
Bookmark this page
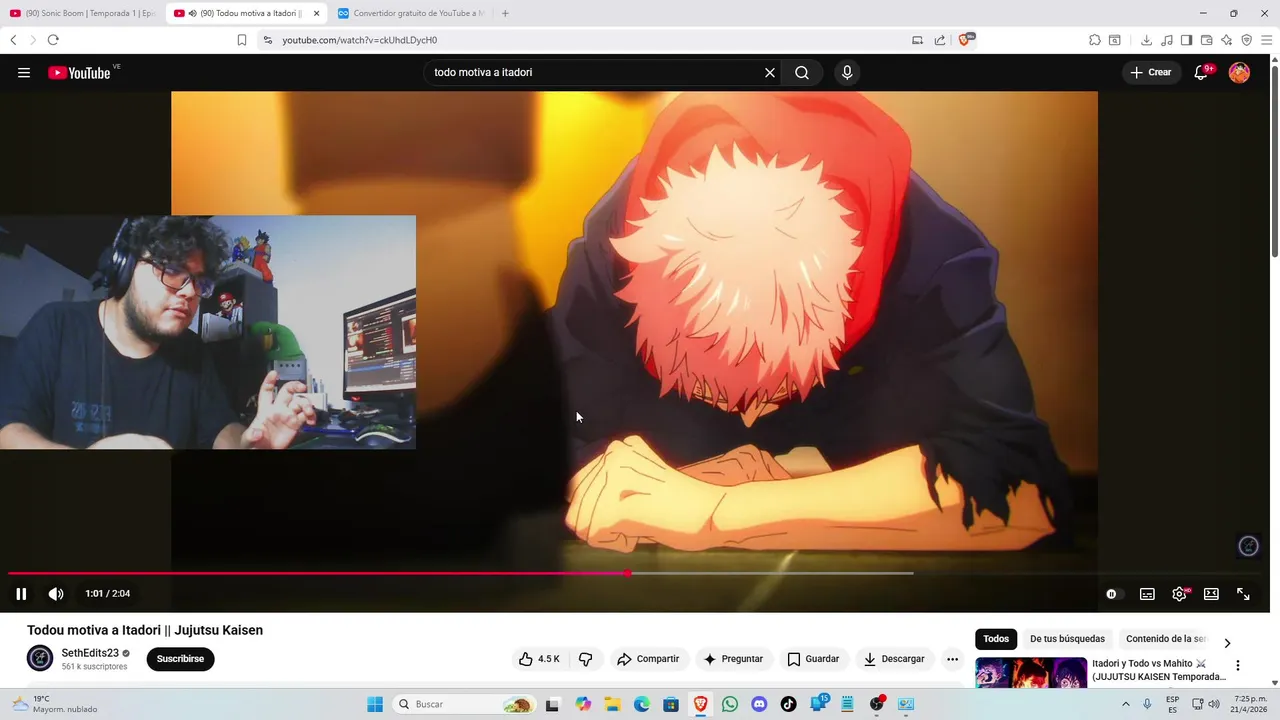click(241, 40)
